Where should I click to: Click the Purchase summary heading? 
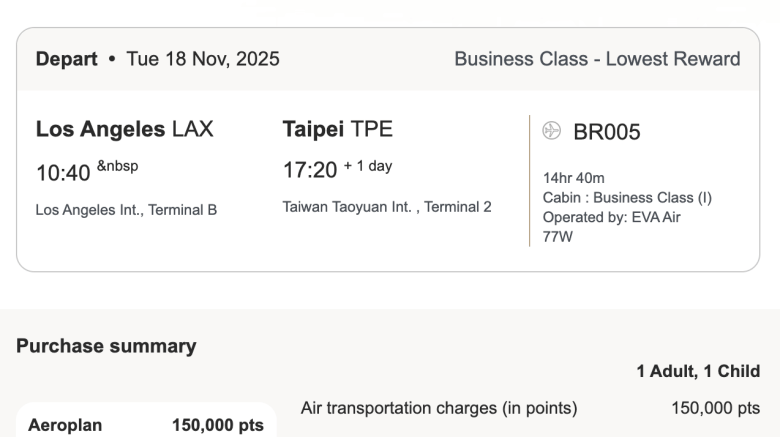point(106,346)
